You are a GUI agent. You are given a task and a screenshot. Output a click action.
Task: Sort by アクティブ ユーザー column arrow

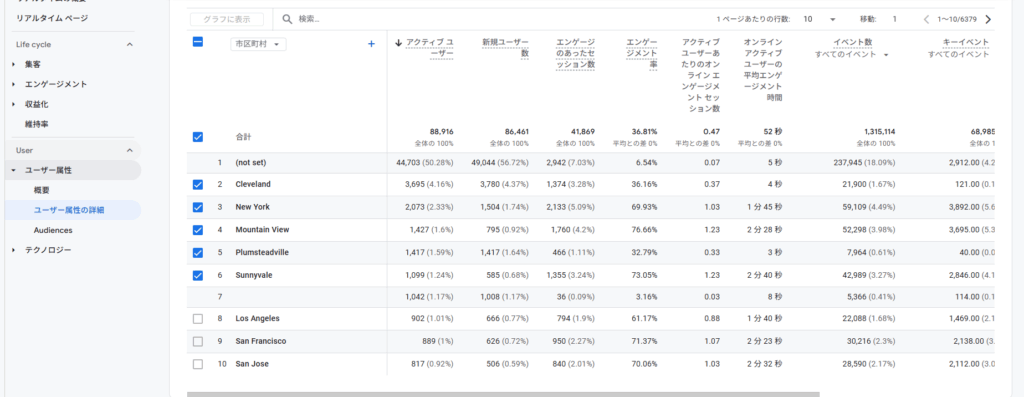(x=398, y=43)
